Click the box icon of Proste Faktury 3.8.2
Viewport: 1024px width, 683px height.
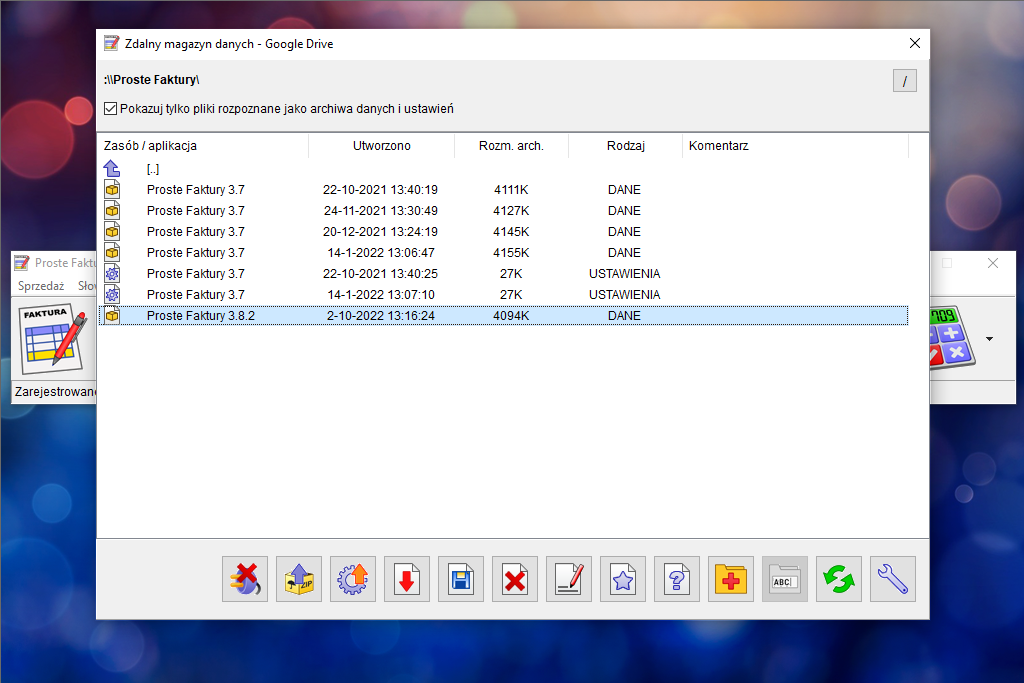(112, 315)
